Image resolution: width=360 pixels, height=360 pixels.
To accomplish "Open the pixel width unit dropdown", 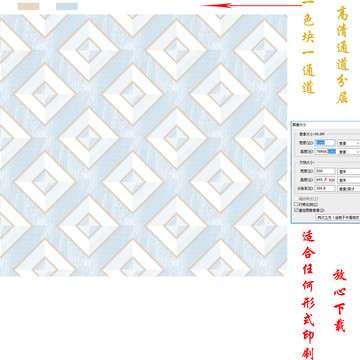I will point(349,143).
